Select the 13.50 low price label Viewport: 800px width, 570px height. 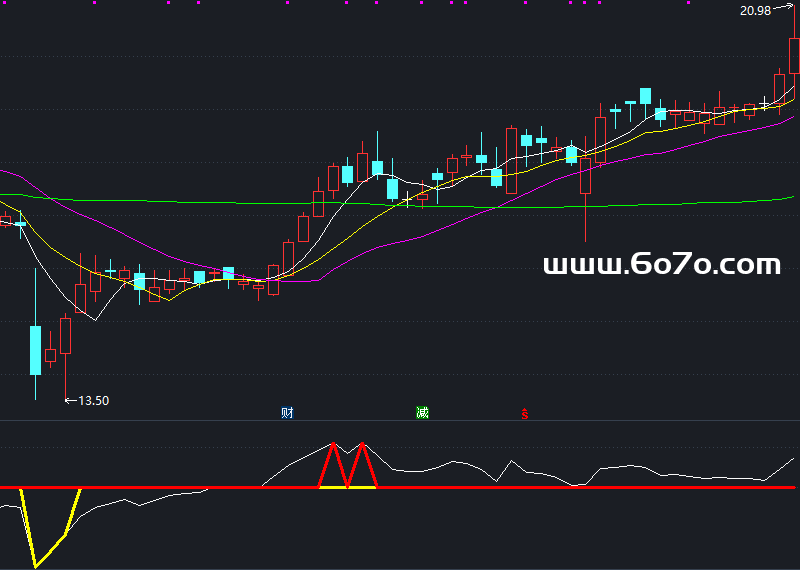tap(94, 401)
